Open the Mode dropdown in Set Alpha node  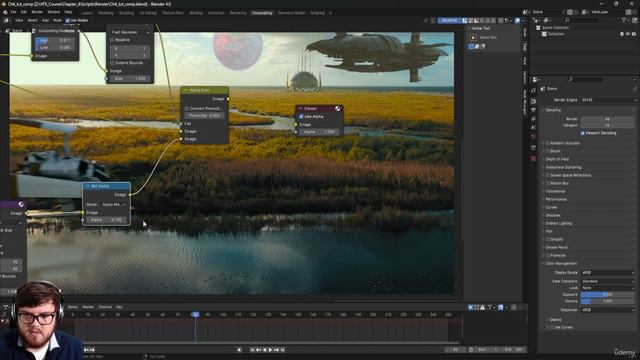[x=113, y=204]
